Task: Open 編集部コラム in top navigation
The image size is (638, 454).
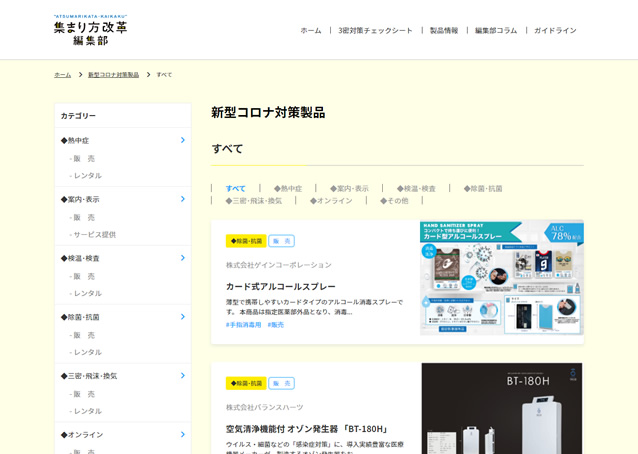Action: coord(496,31)
